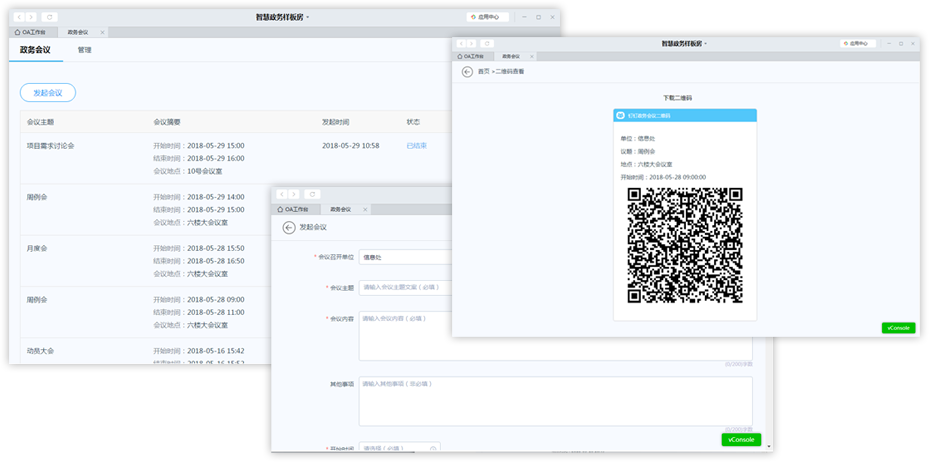Click forward arrow in QR code window toolbar
Screen dimensions: 929x462
point(471,44)
